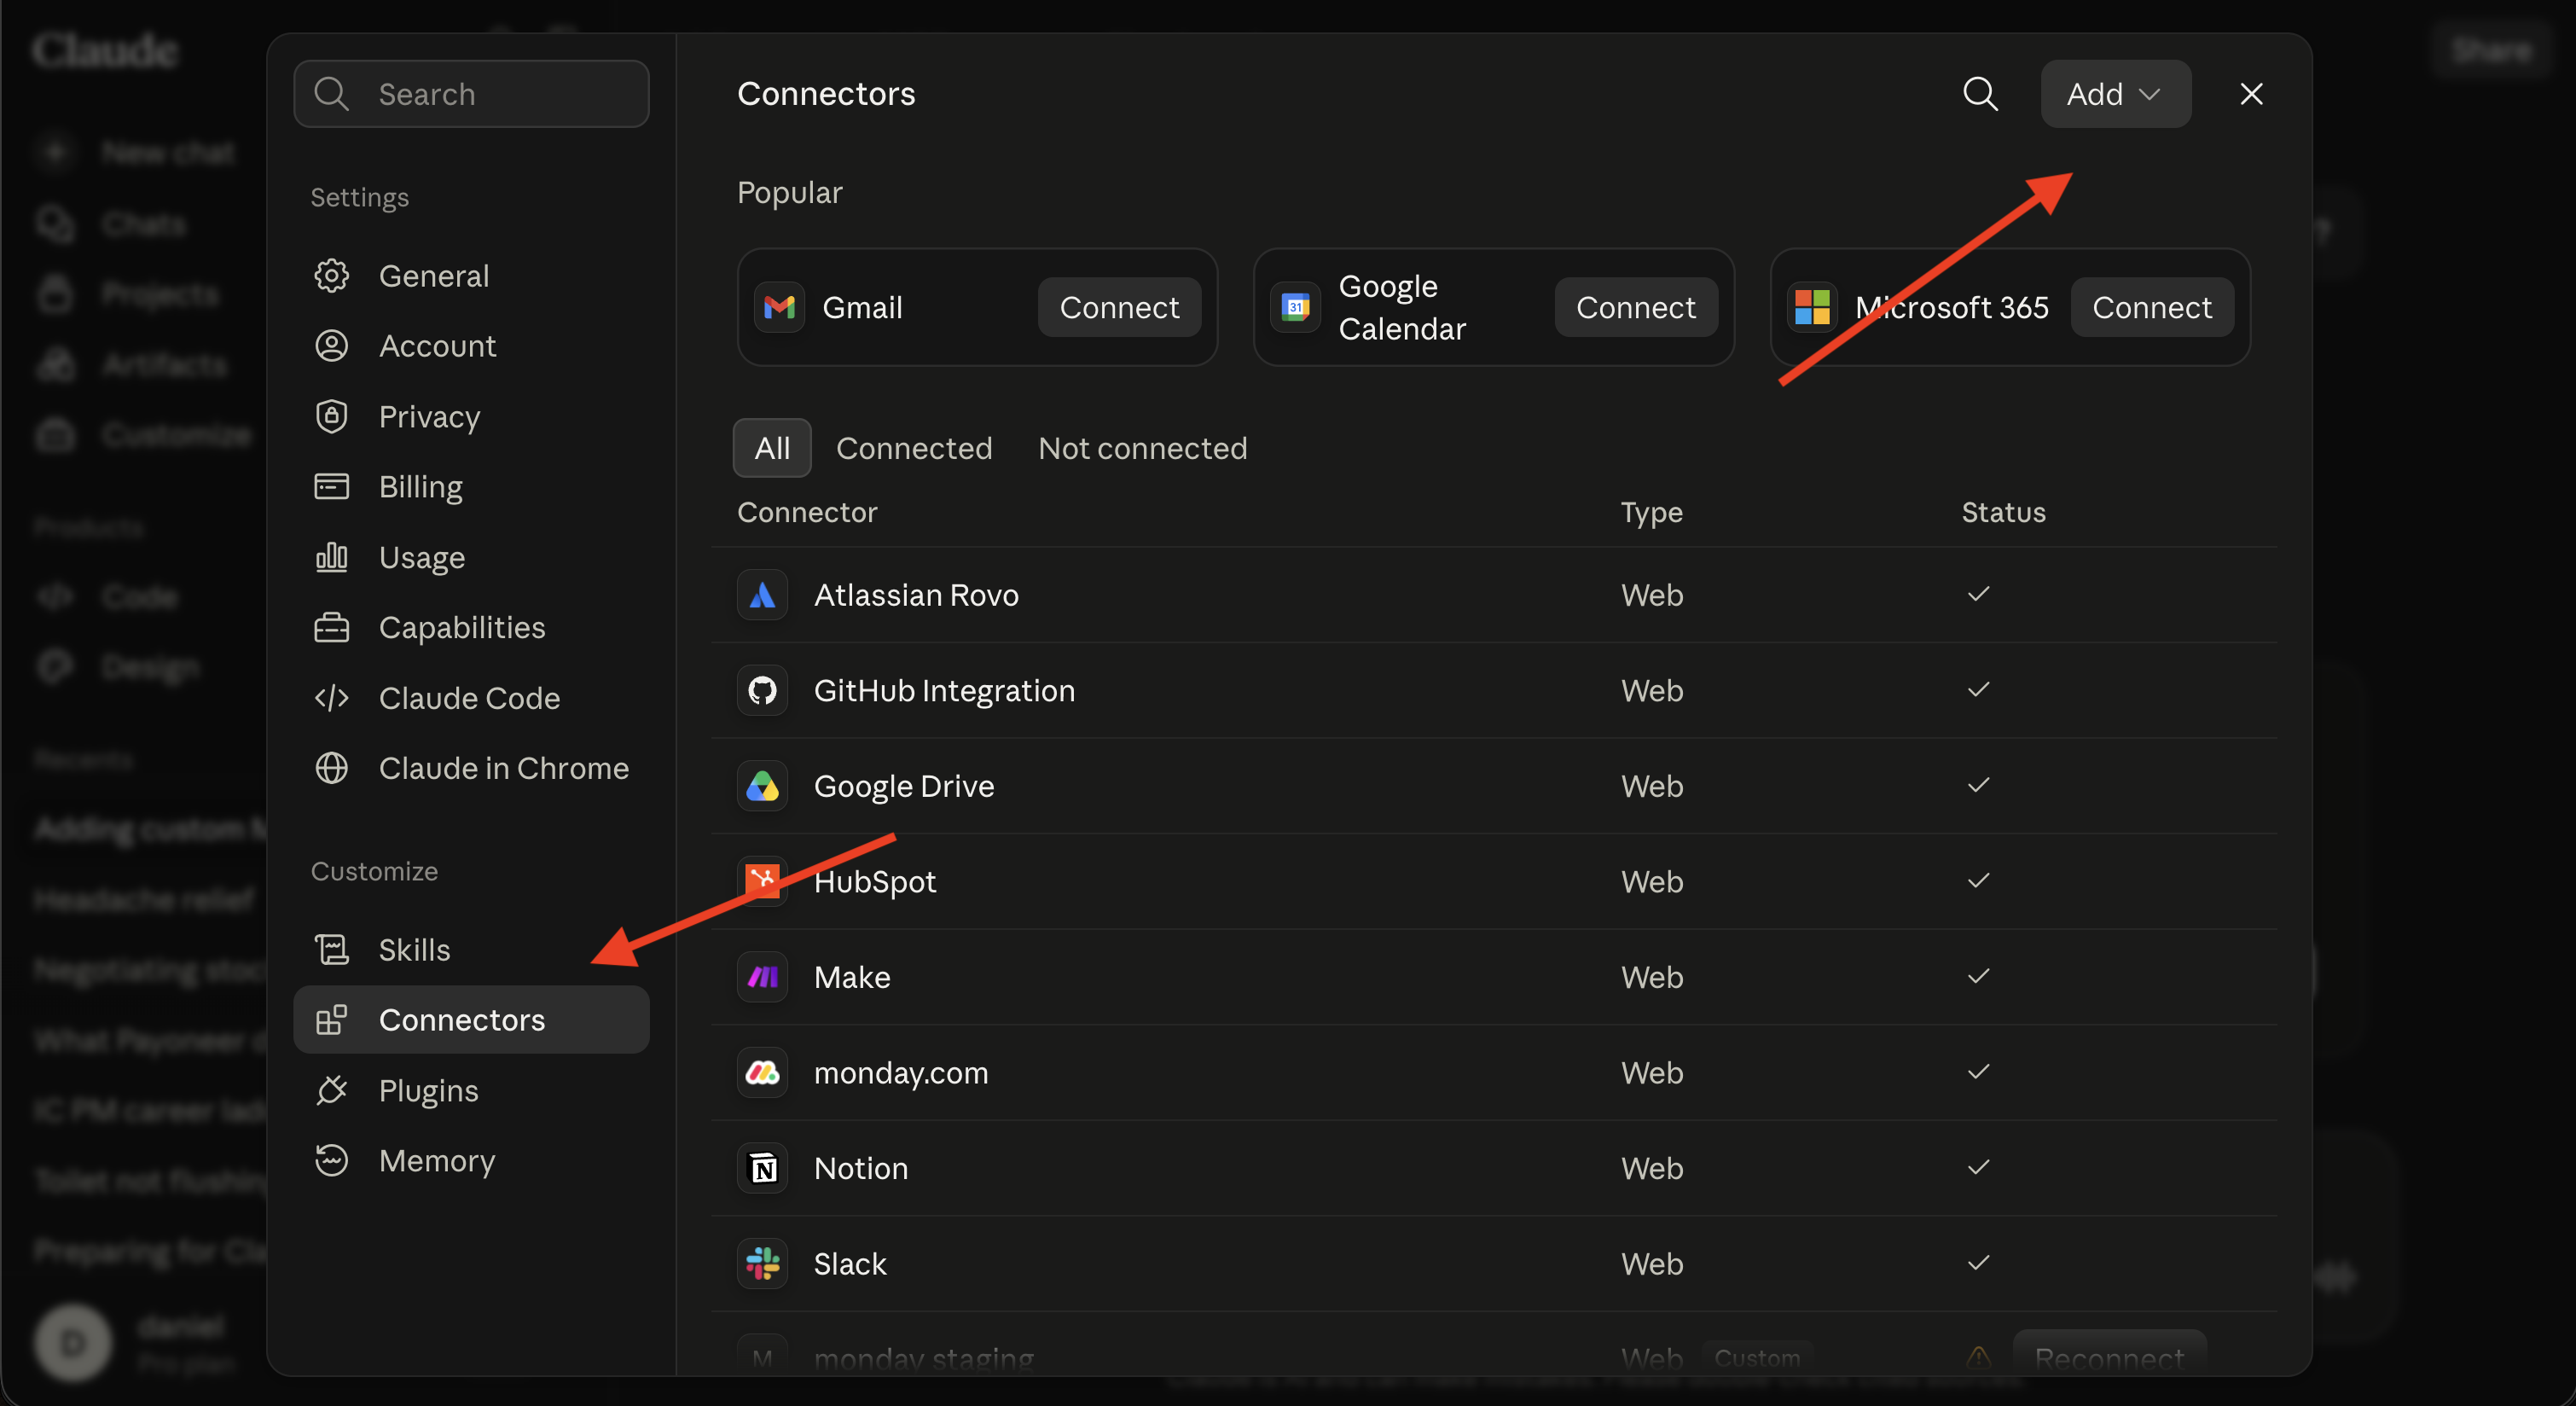Click the Atlassian Rovo status checkmark
This screenshot has height=1406, width=2576.
point(1978,594)
